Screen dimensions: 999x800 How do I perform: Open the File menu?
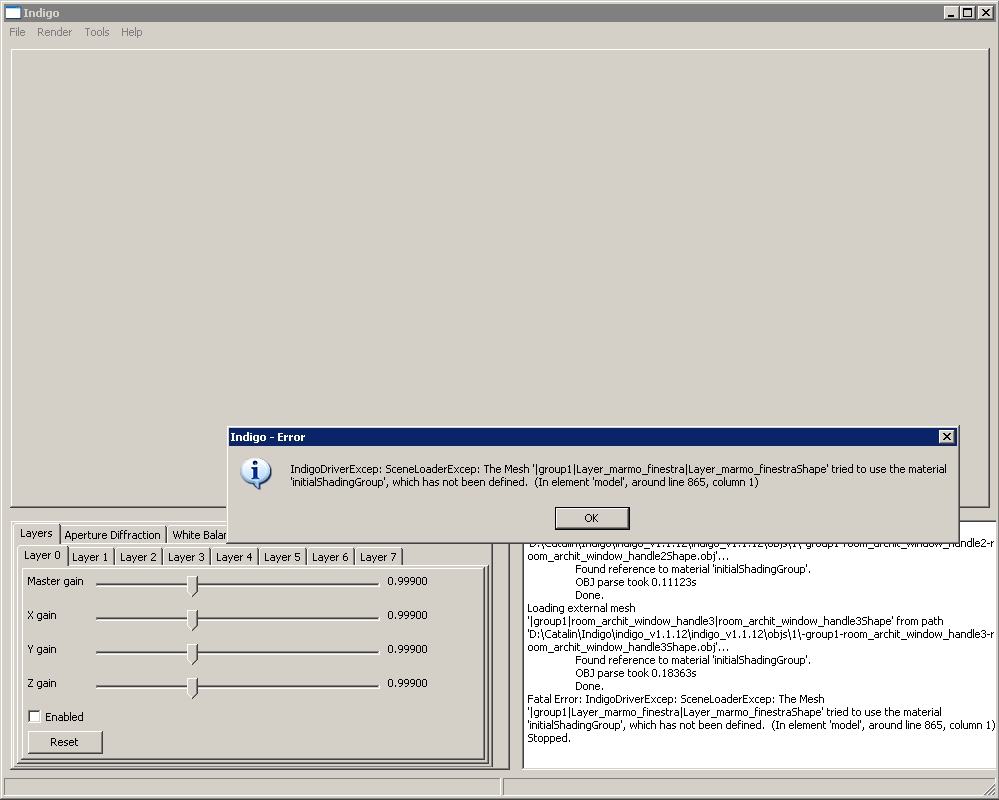pyautogui.click(x=17, y=32)
